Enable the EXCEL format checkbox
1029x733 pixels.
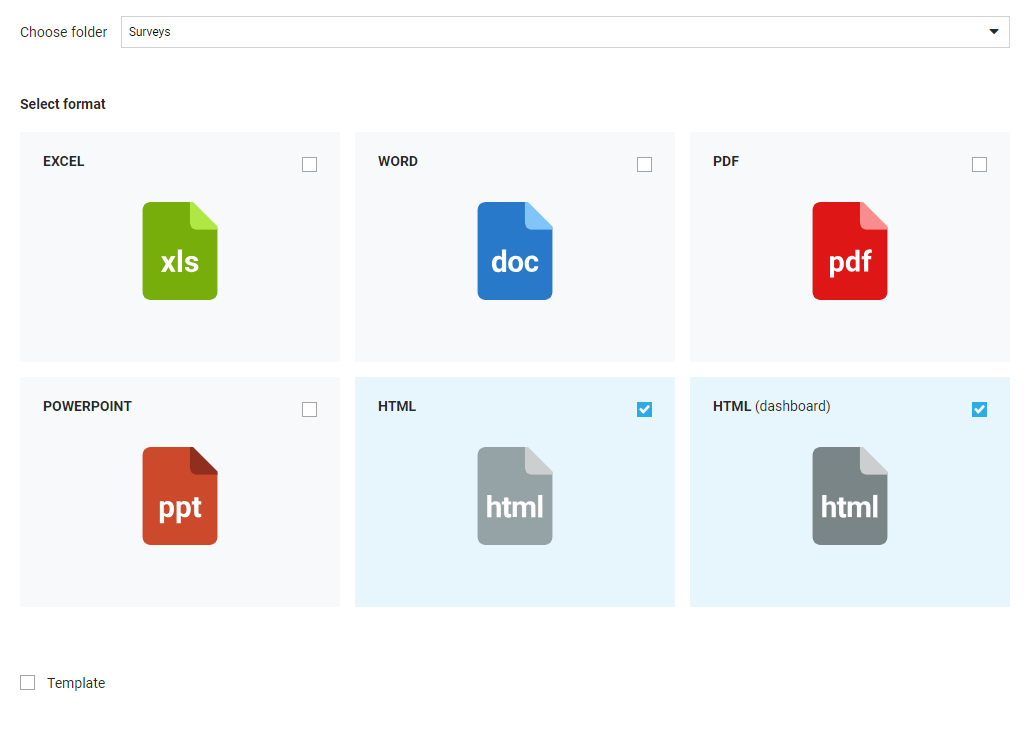point(309,164)
